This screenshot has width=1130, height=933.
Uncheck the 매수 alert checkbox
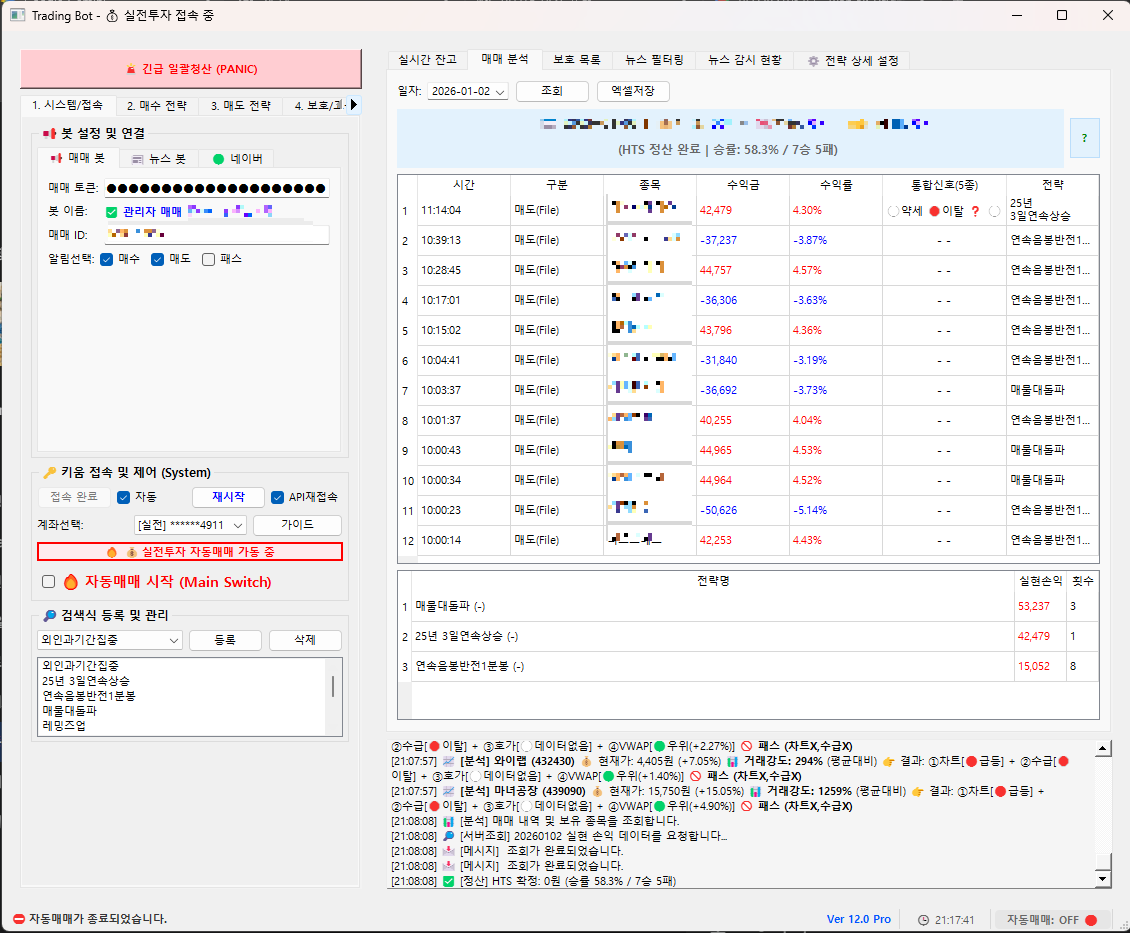click(107, 259)
